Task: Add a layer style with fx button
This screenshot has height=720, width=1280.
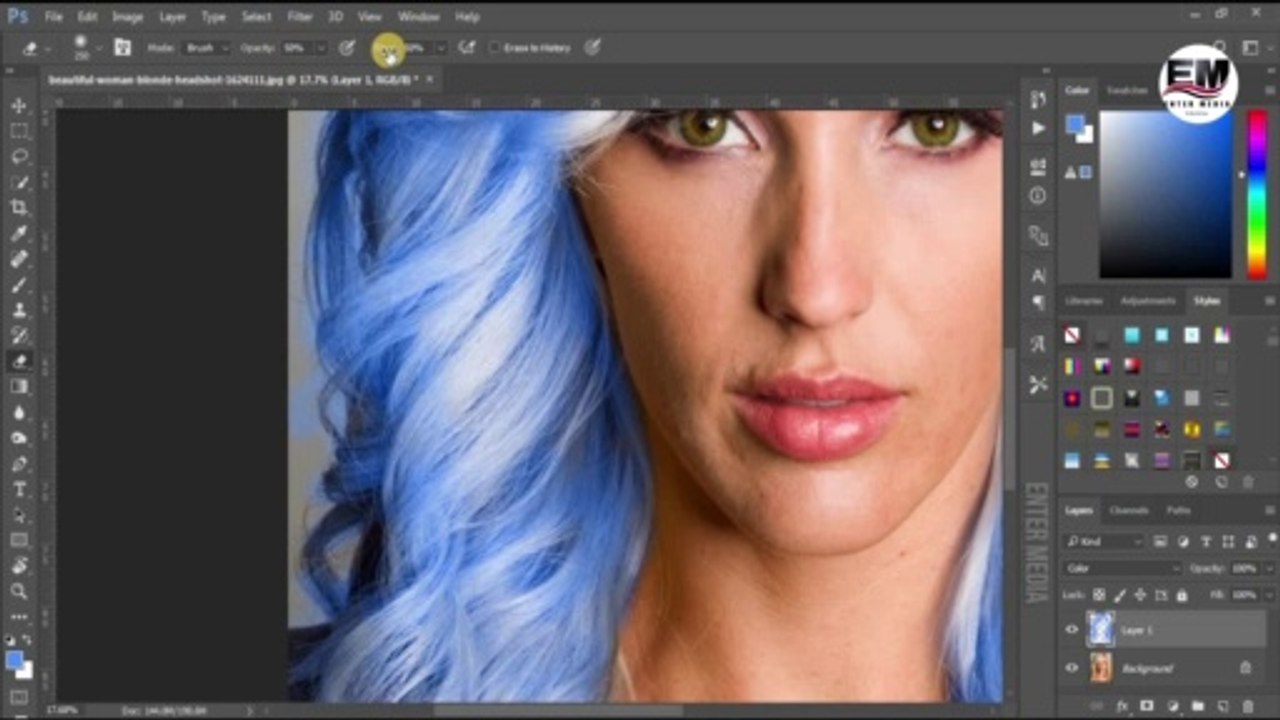Action: pos(1123,706)
